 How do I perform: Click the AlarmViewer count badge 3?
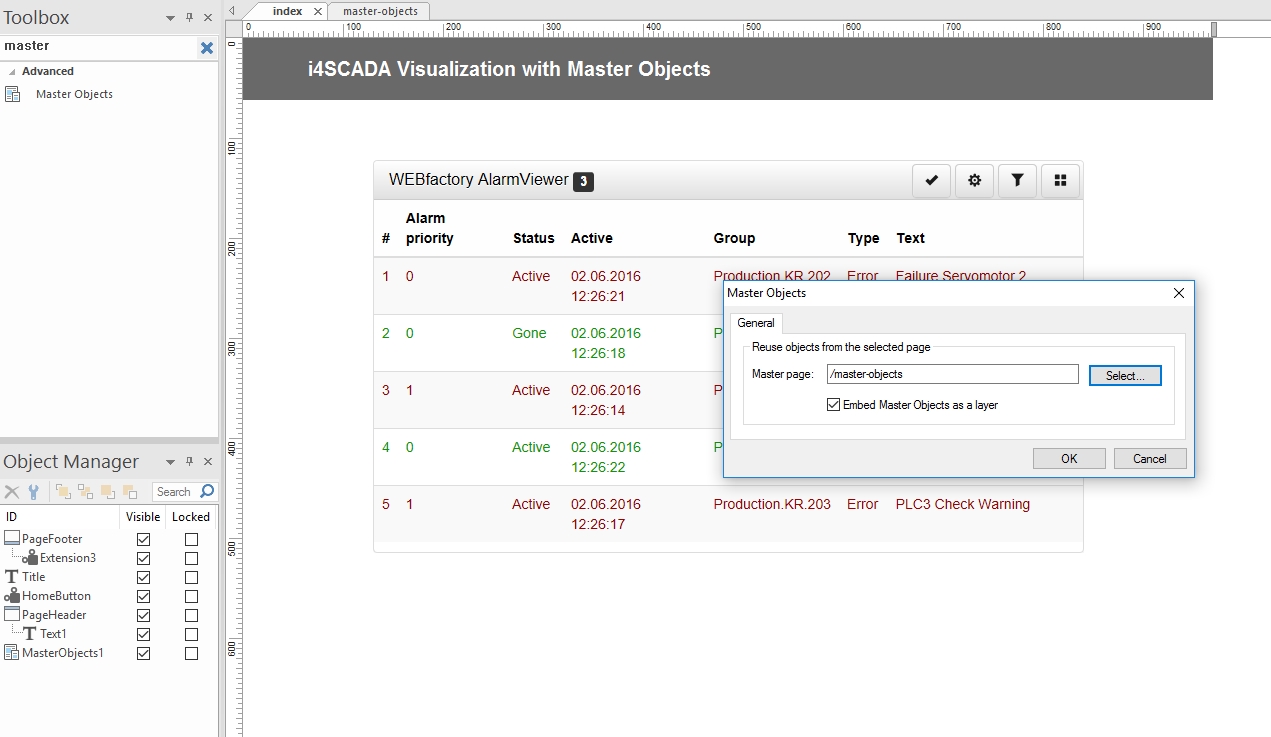pos(583,182)
